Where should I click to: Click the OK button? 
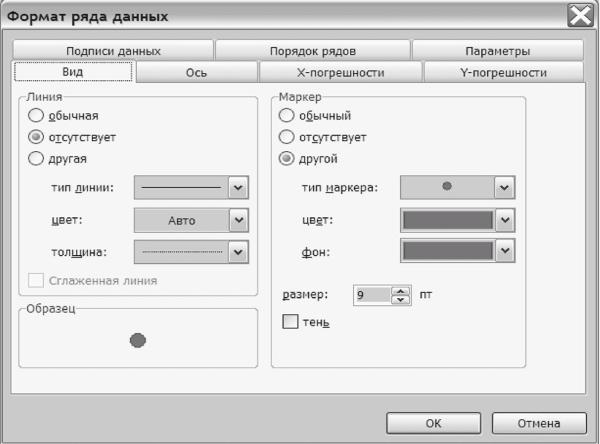point(434,423)
